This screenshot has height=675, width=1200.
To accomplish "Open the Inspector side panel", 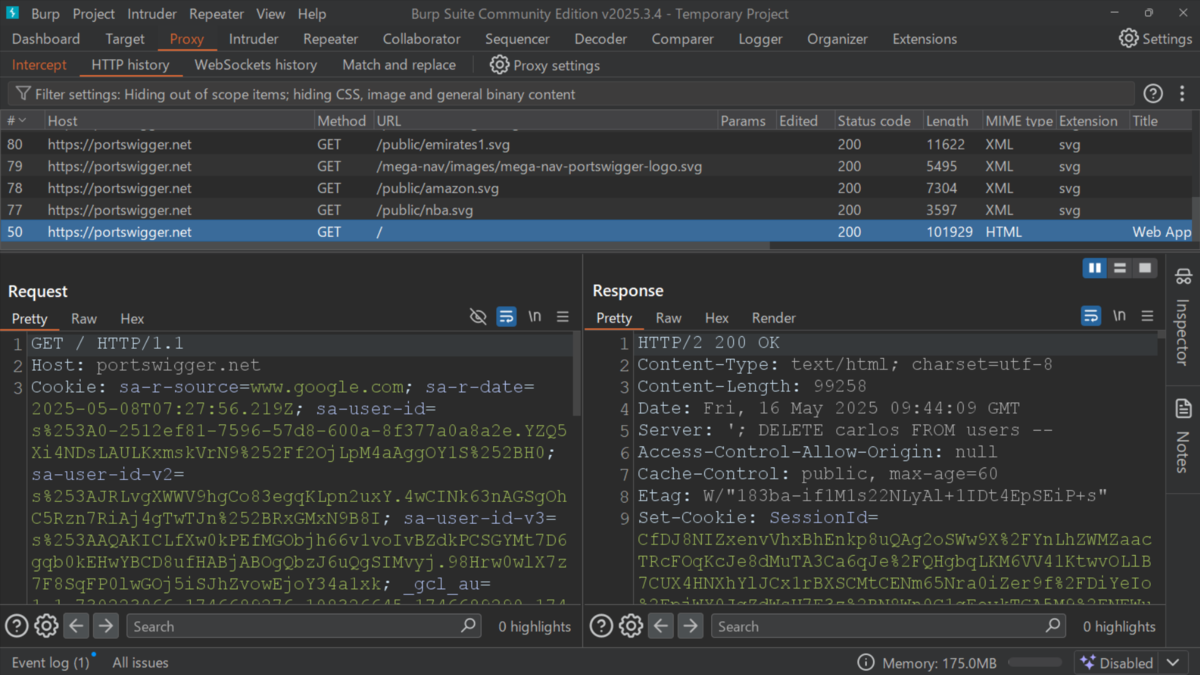I will (1183, 316).
